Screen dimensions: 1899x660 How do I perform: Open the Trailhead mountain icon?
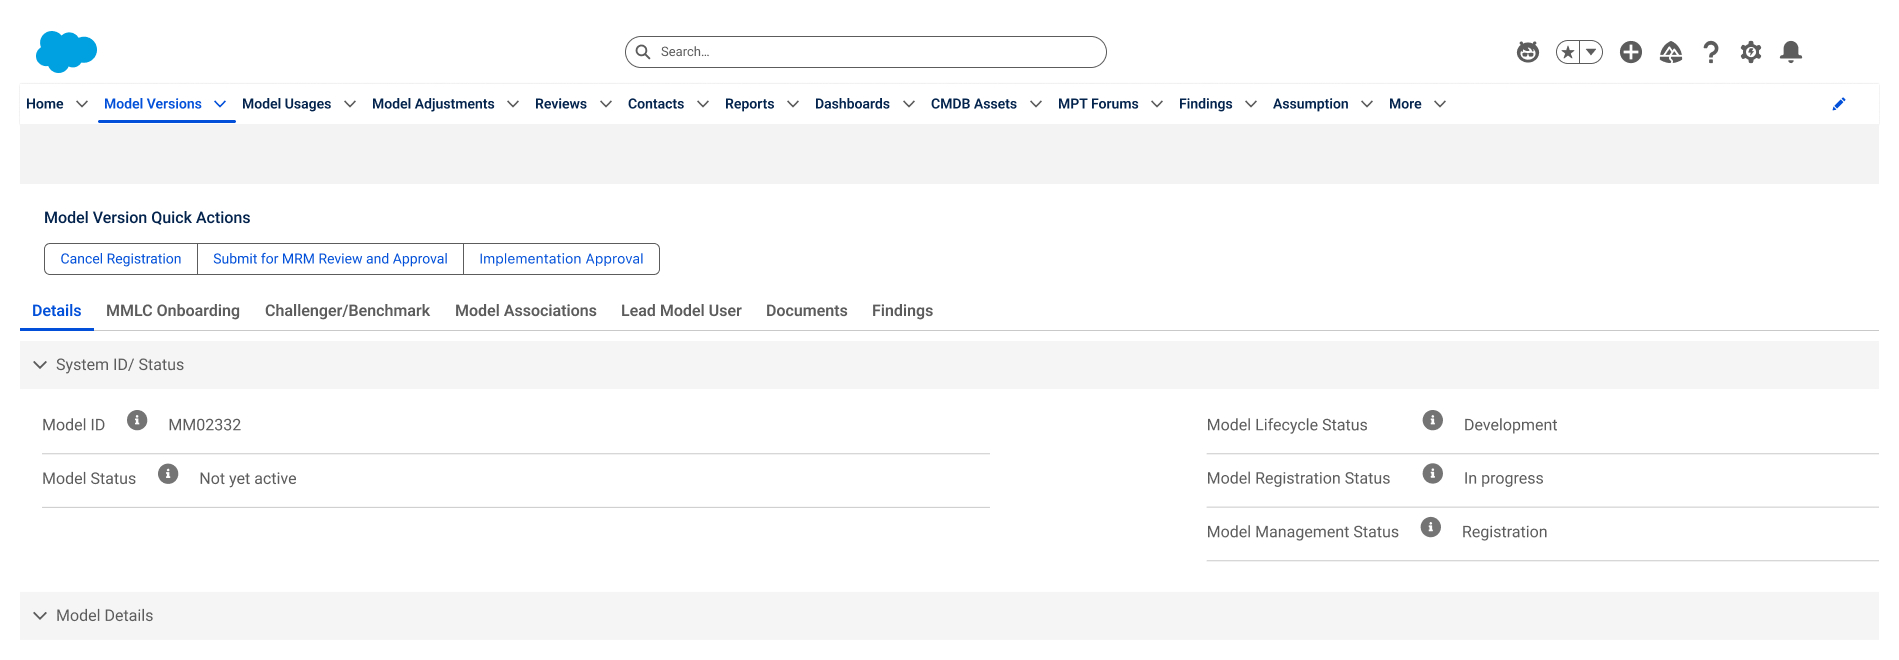[1671, 52]
